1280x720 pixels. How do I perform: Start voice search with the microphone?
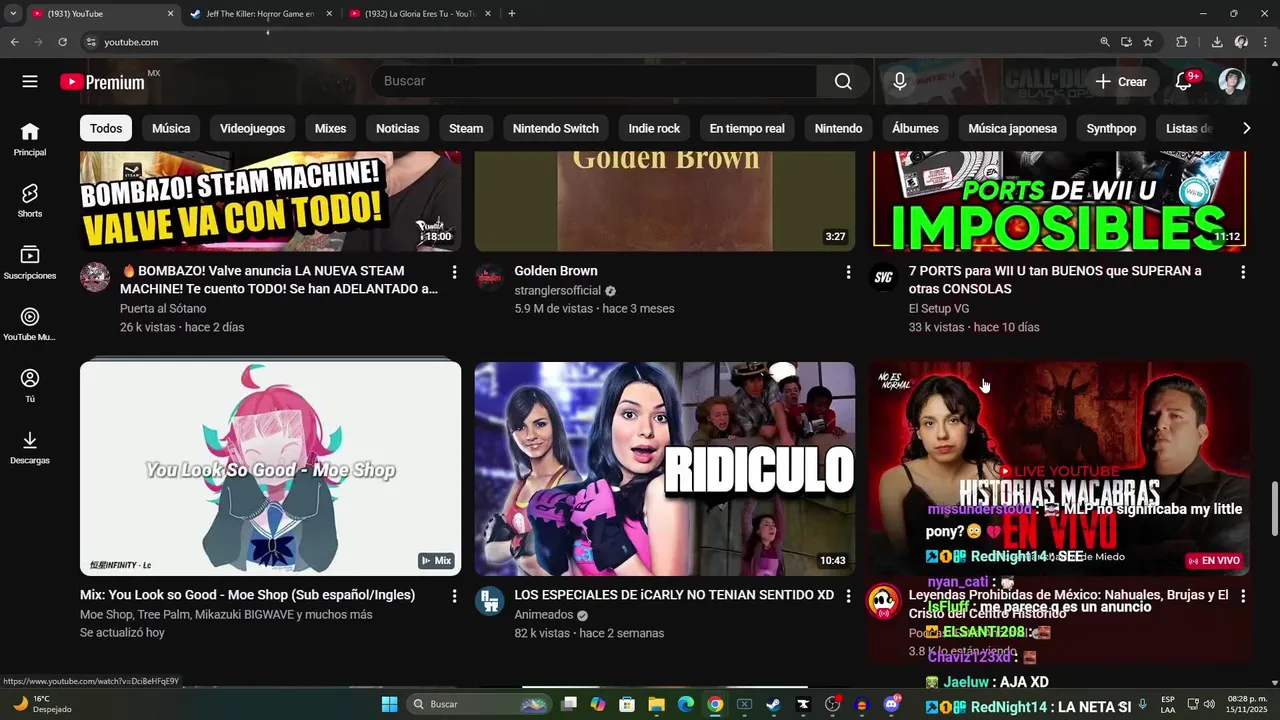(x=900, y=81)
